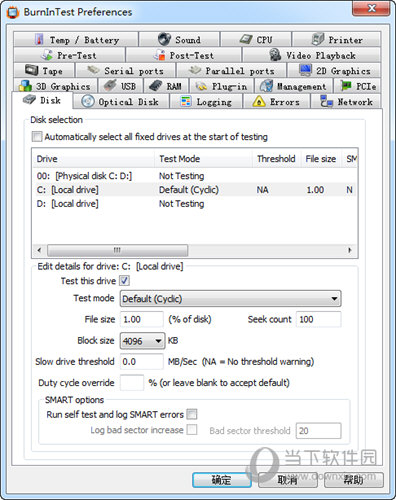Open the Logging tab
This screenshot has height=500, width=396.
tap(206, 101)
